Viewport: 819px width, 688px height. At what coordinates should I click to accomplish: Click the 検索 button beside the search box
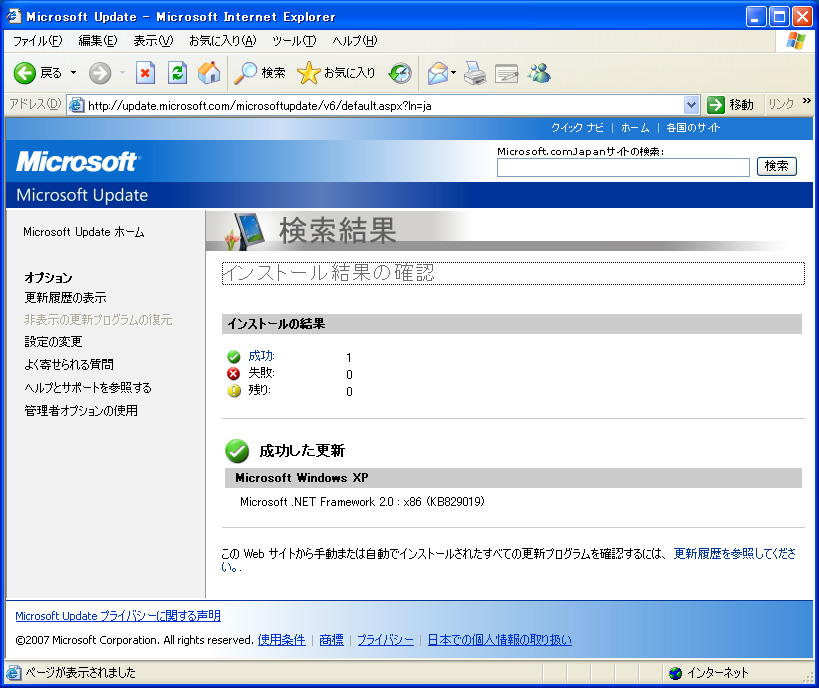tap(777, 166)
